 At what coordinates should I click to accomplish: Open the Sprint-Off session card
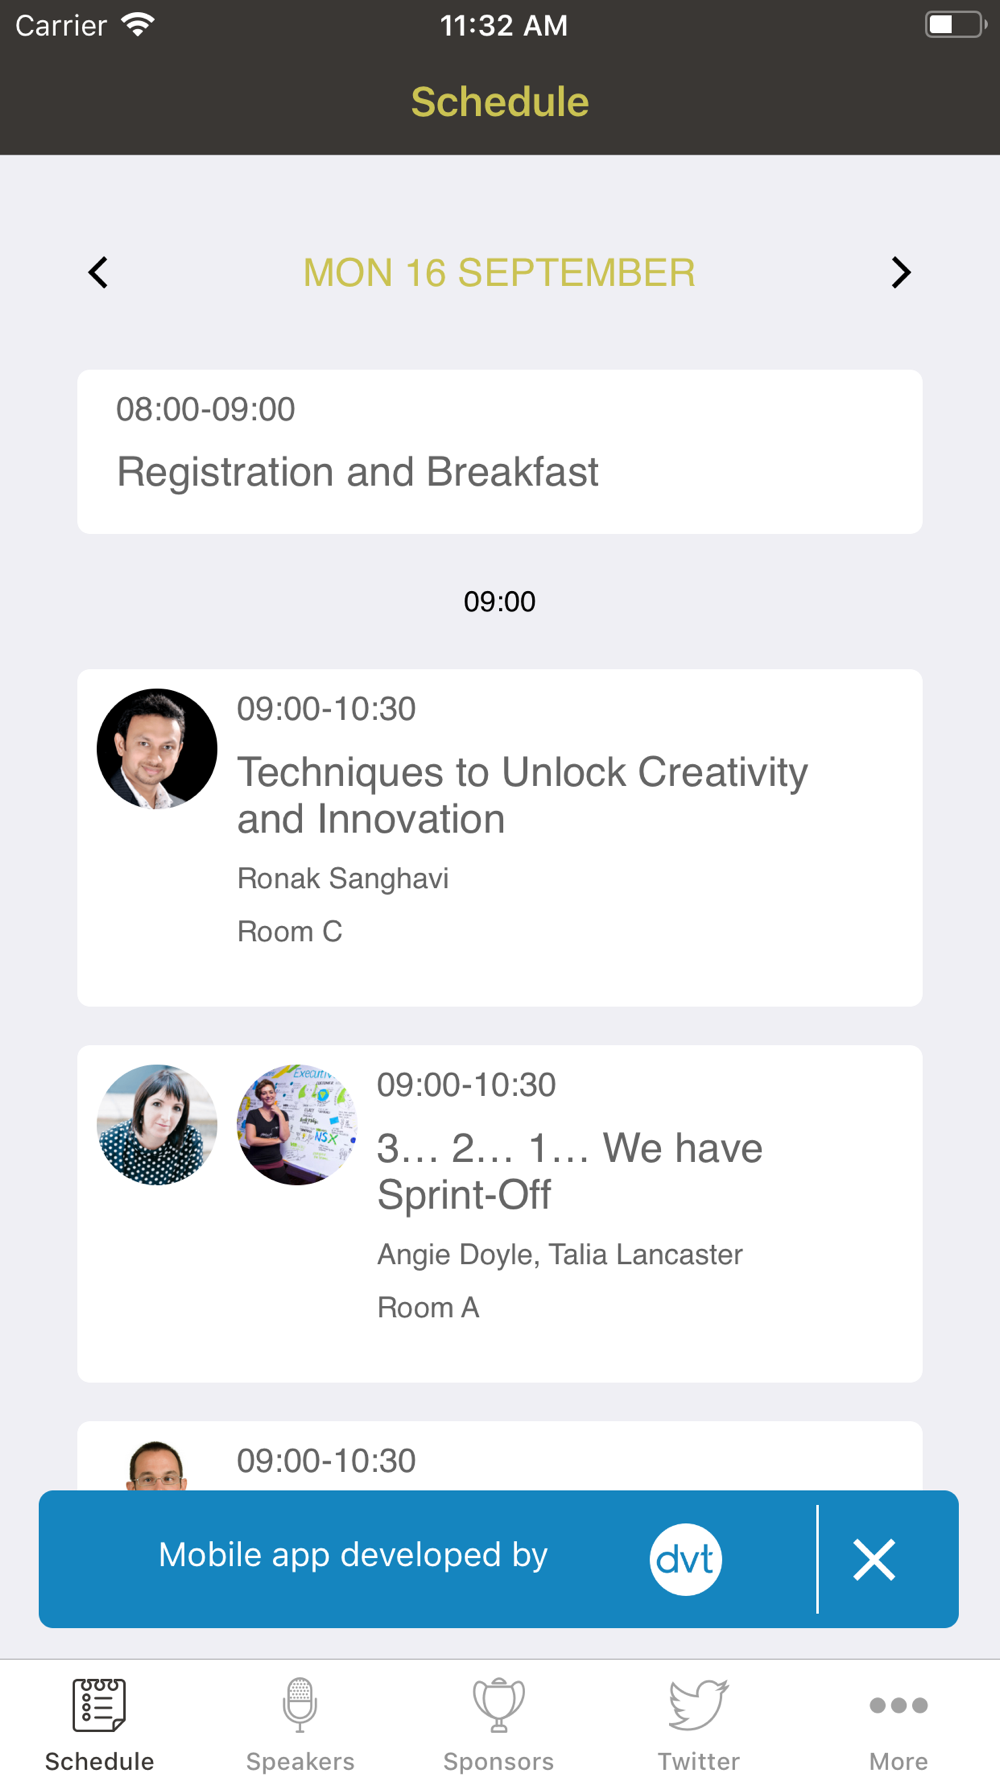pos(499,1214)
